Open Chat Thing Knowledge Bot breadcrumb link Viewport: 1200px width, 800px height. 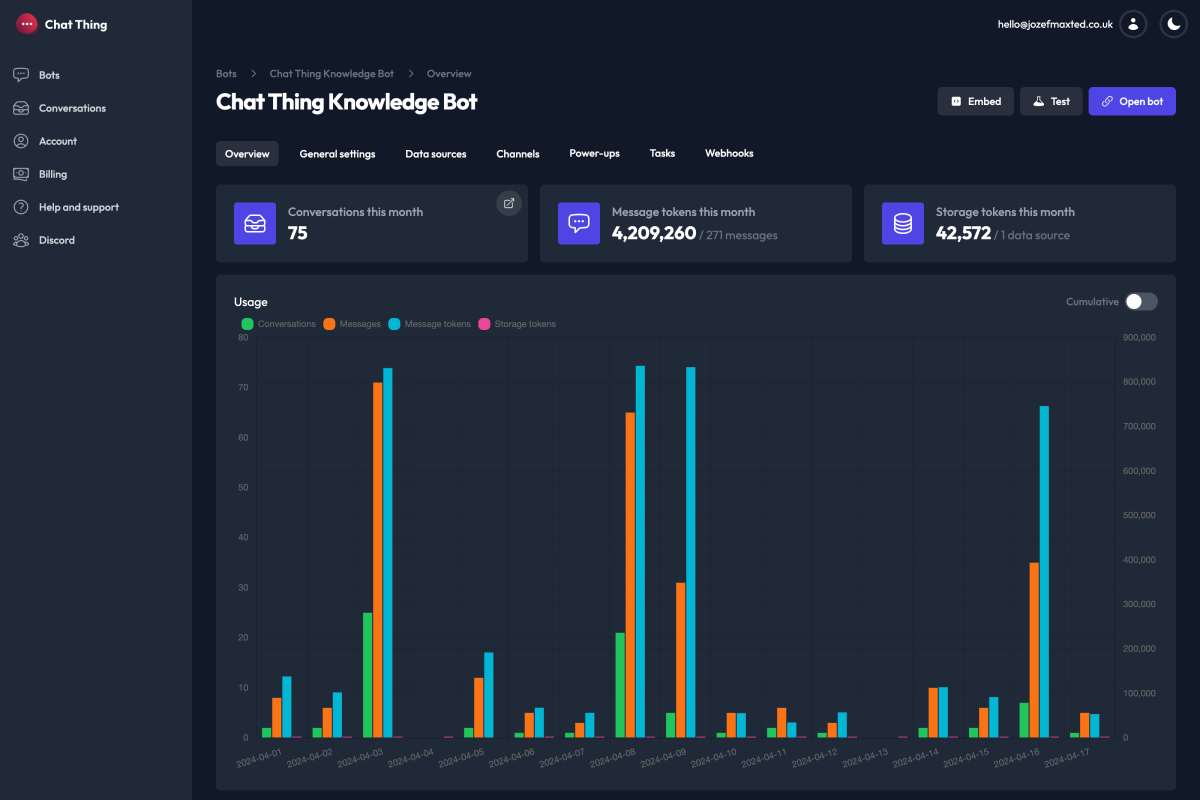coord(332,74)
